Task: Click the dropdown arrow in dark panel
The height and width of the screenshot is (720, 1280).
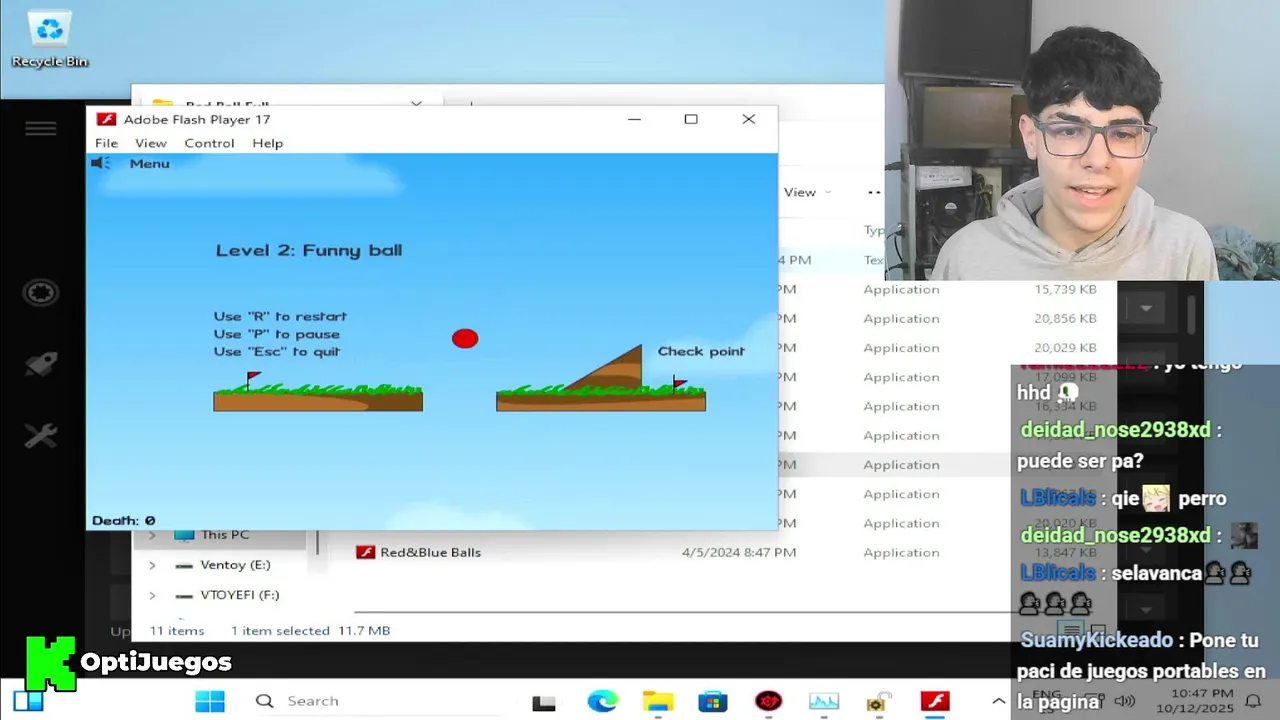Action: (1146, 308)
